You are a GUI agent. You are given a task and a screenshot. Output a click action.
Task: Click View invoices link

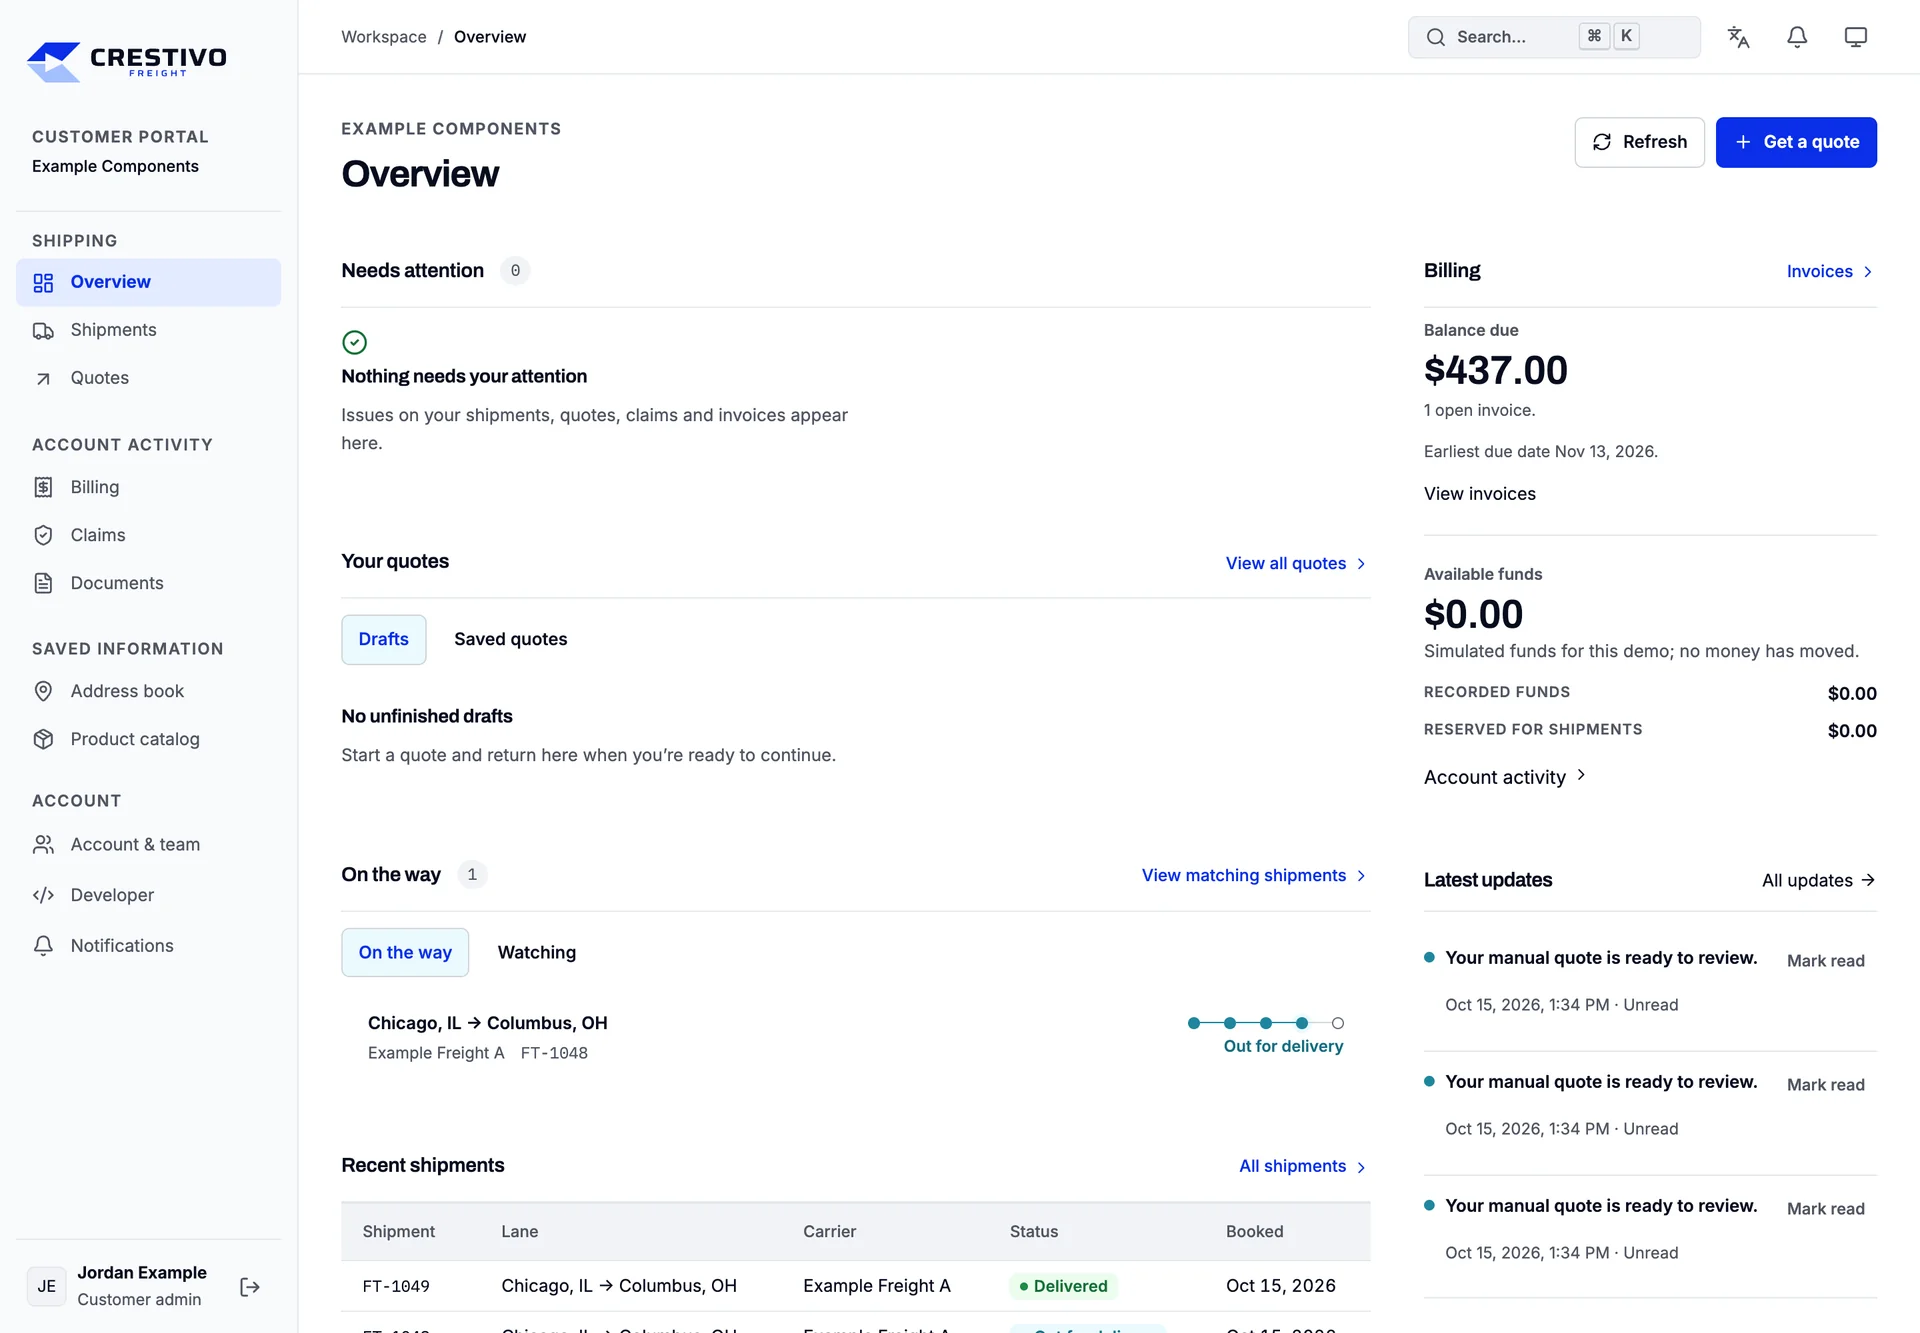tap(1479, 493)
